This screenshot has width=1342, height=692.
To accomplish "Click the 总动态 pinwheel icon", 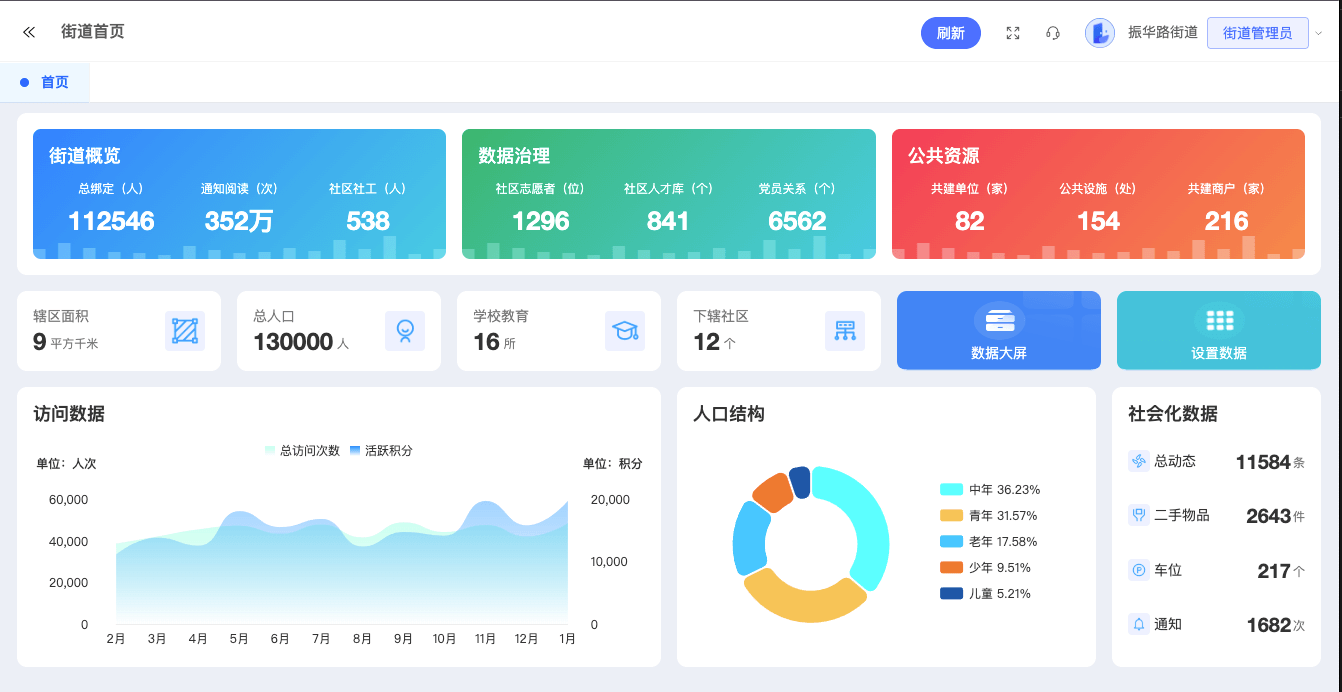I will [x=1138, y=461].
